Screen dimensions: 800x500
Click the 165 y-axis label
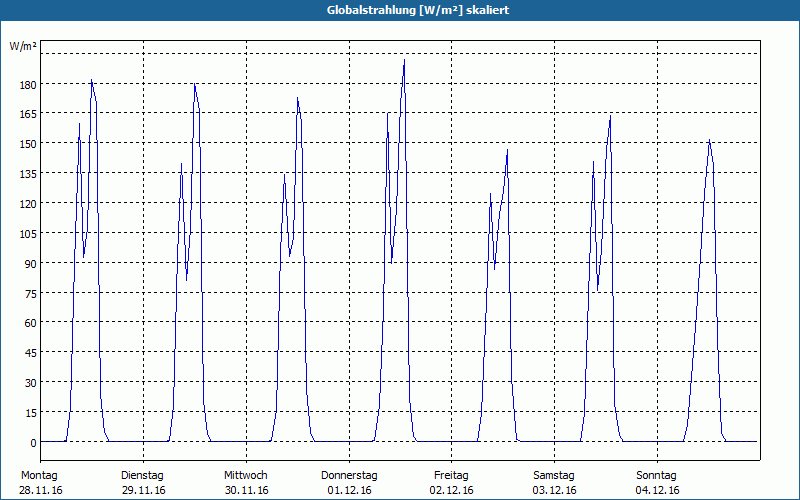pyautogui.click(x=28, y=114)
